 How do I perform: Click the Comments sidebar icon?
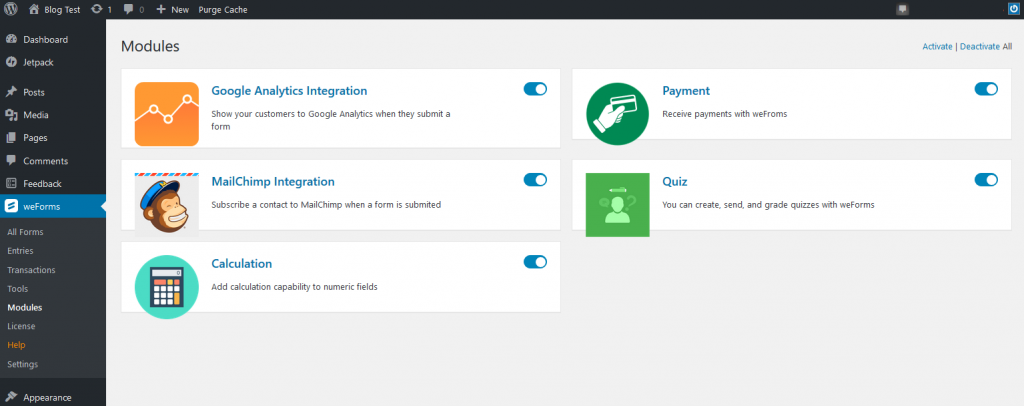pyautogui.click(x=11, y=161)
